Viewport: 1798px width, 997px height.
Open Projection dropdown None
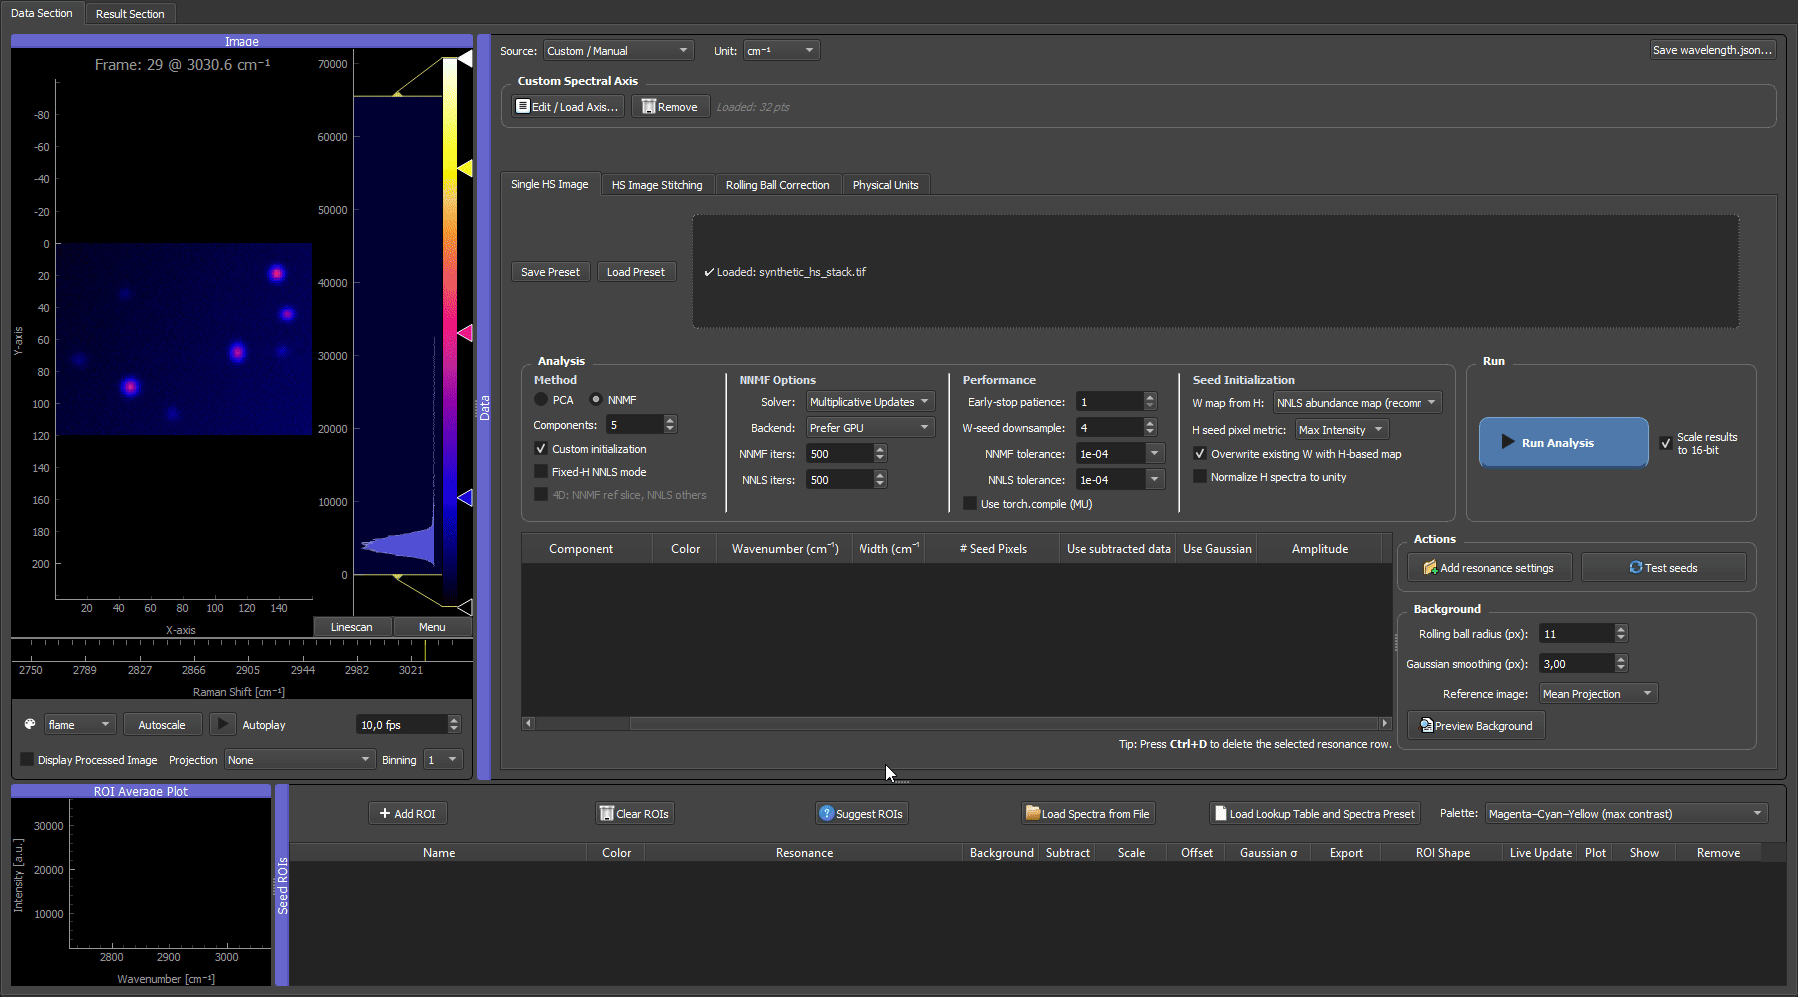[x=299, y=760]
